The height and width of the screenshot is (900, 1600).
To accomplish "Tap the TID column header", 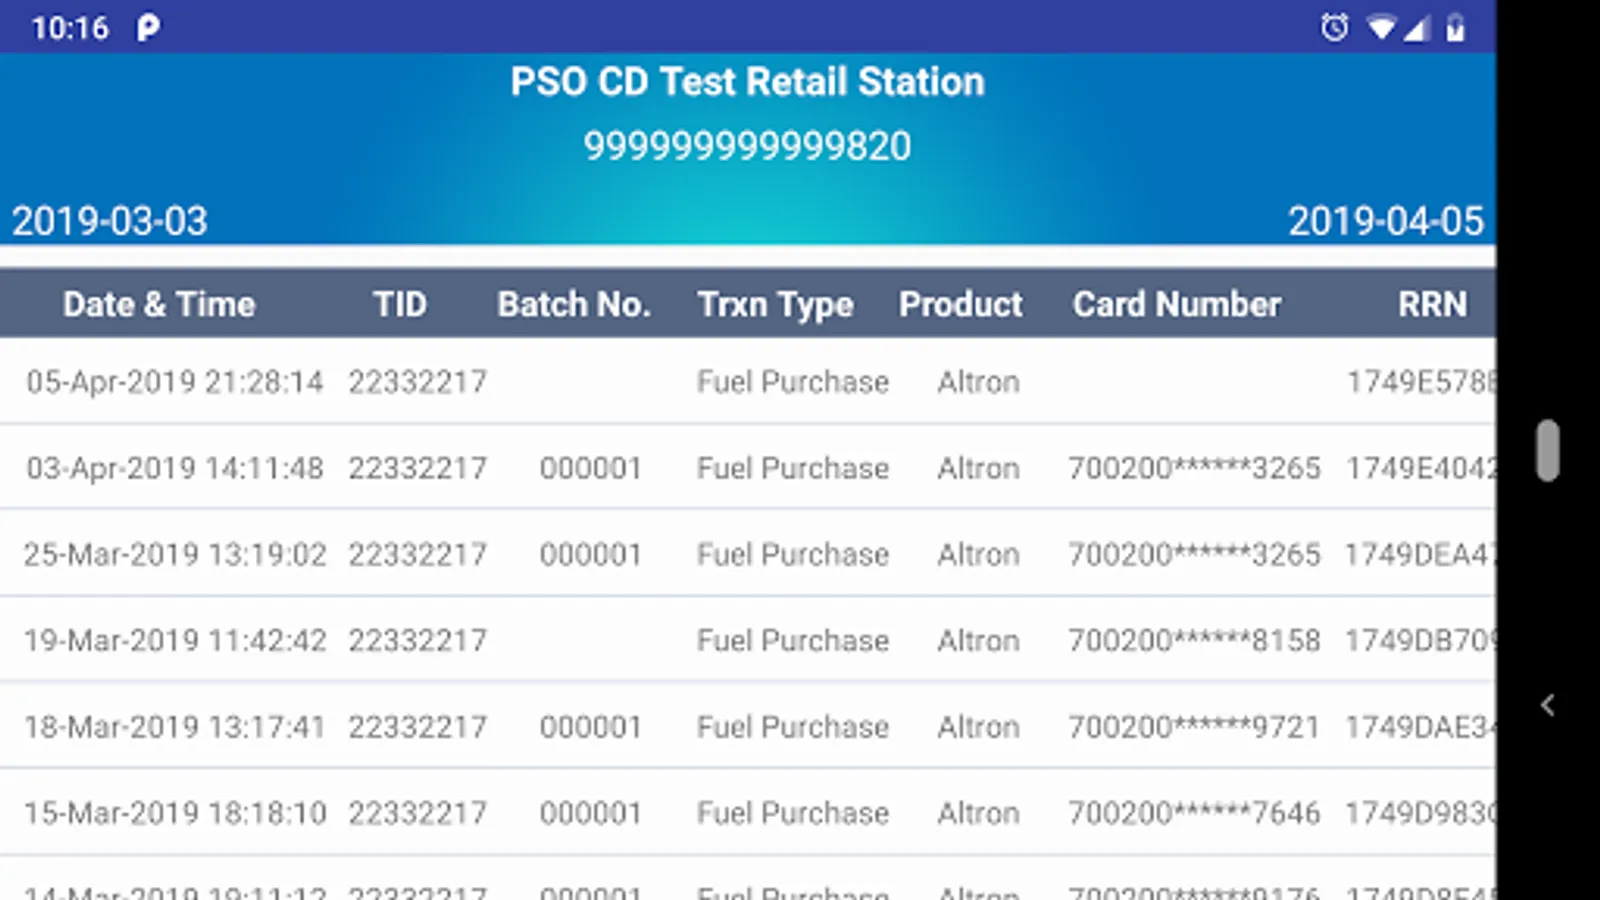I will (x=400, y=304).
